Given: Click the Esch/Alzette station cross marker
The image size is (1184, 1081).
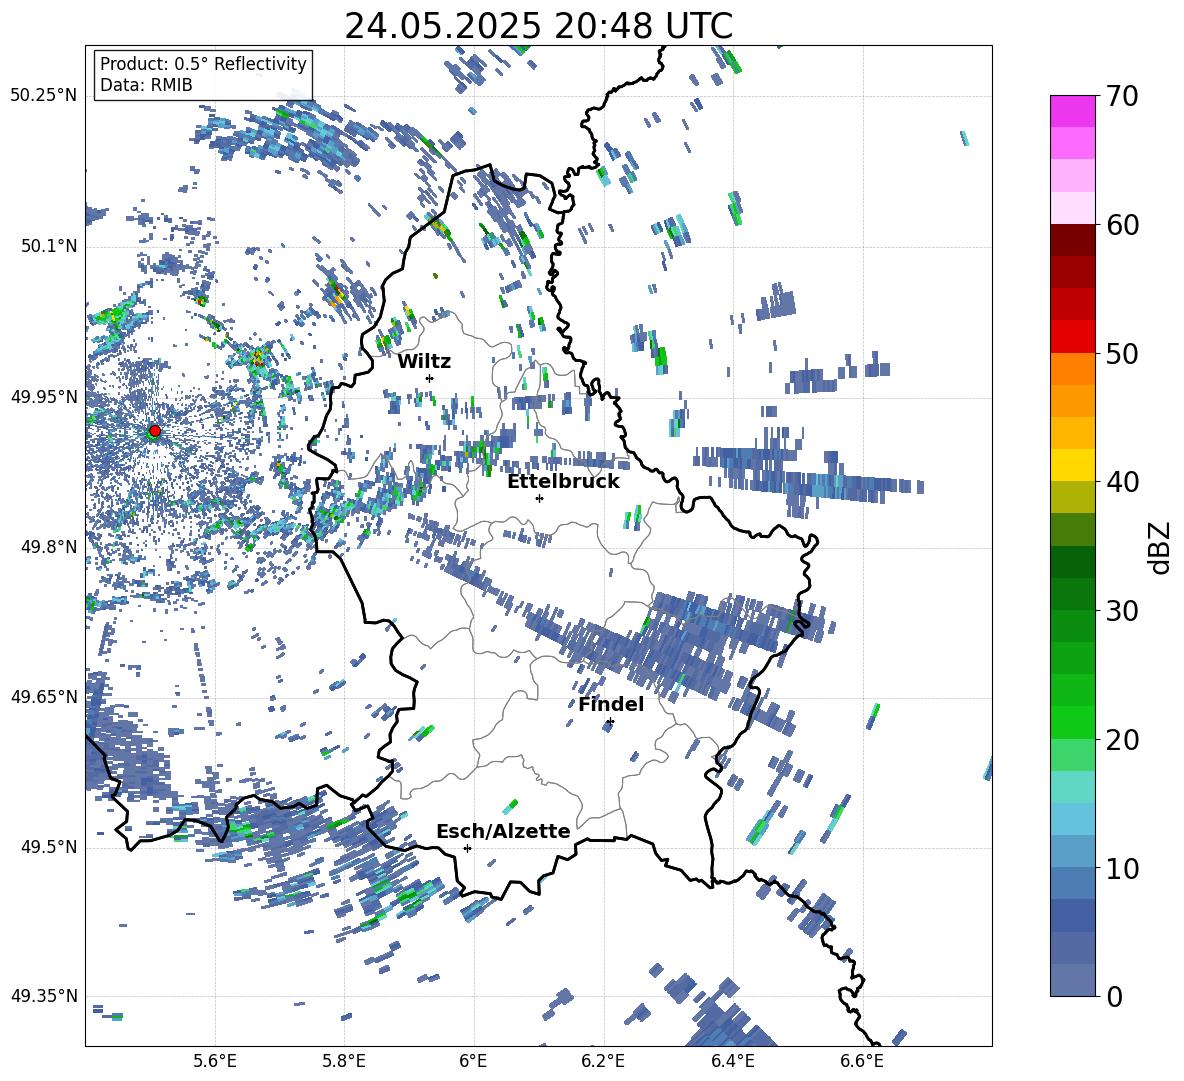Looking at the screenshot, I should pyautogui.click(x=467, y=848).
